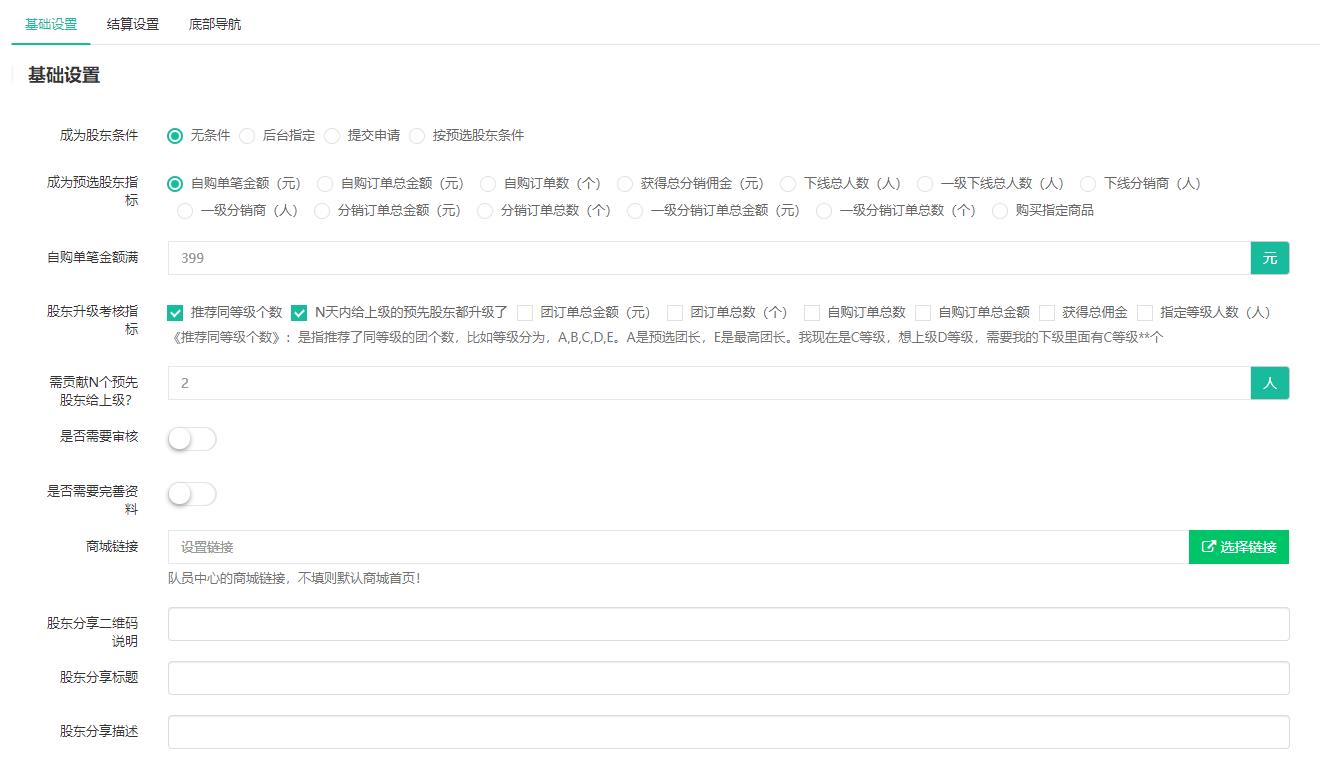Open the 底部导航 tab

pos(215,24)
